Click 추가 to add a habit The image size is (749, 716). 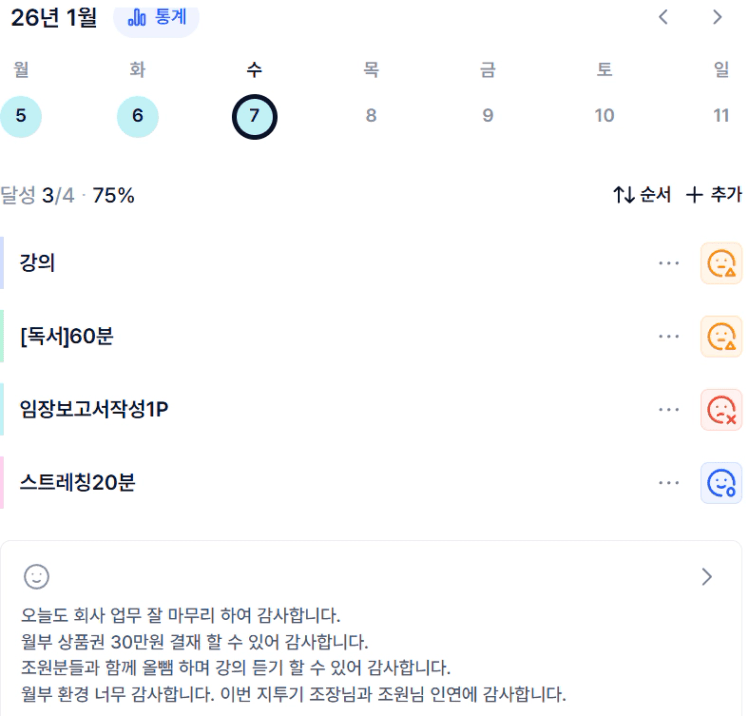coord(714,195)
